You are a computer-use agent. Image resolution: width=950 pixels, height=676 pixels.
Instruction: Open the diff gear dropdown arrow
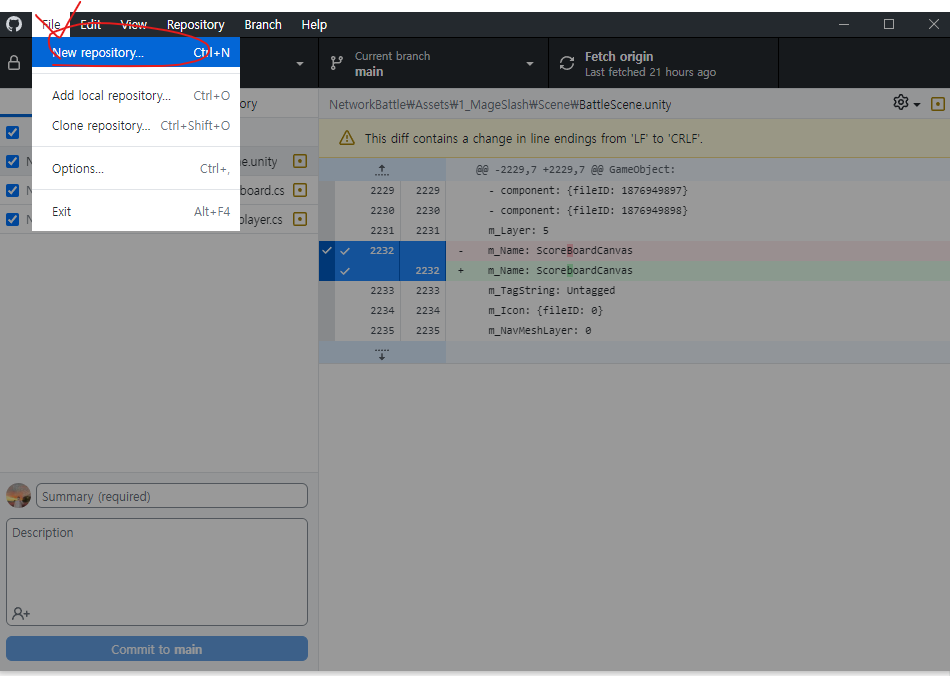[916, 104]
